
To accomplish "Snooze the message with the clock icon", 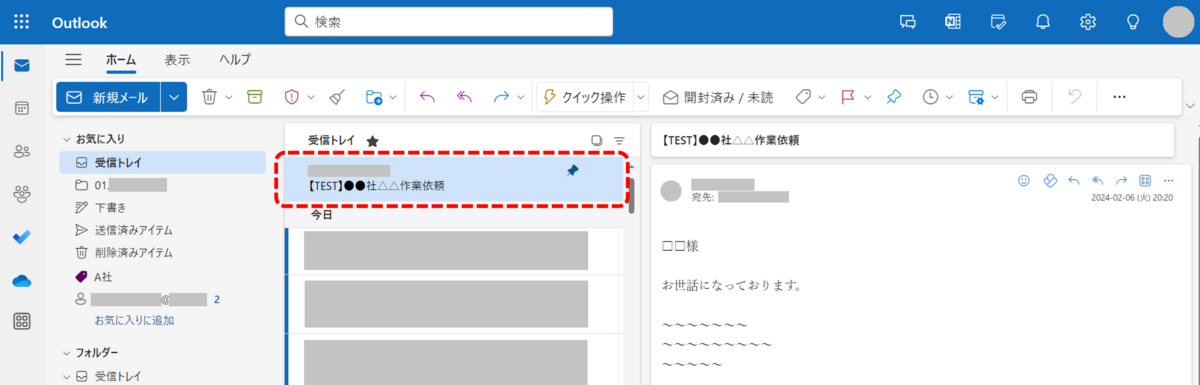I will (x=931, y=97).
